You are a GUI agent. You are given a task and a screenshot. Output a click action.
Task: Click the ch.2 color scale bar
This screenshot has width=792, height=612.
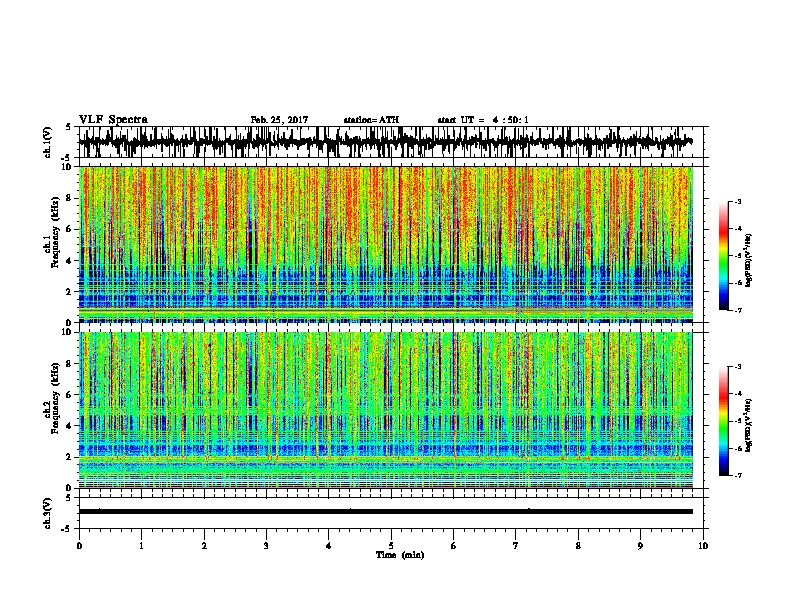tap(723, 421)
